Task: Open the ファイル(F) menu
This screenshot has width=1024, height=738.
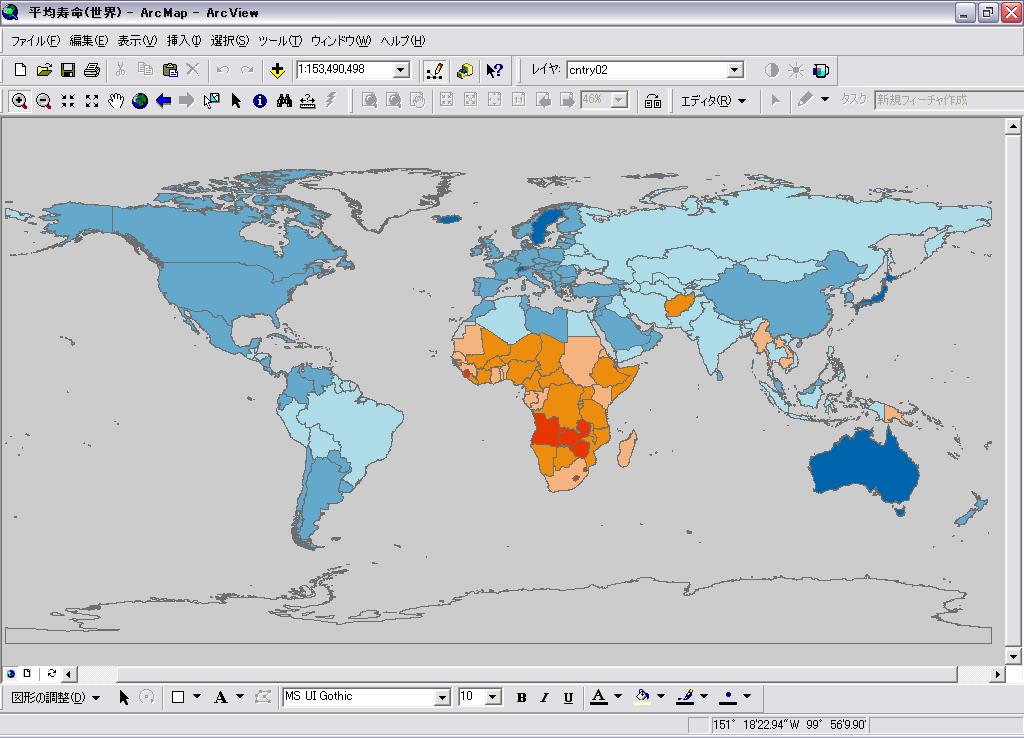Action: point(35,41)
